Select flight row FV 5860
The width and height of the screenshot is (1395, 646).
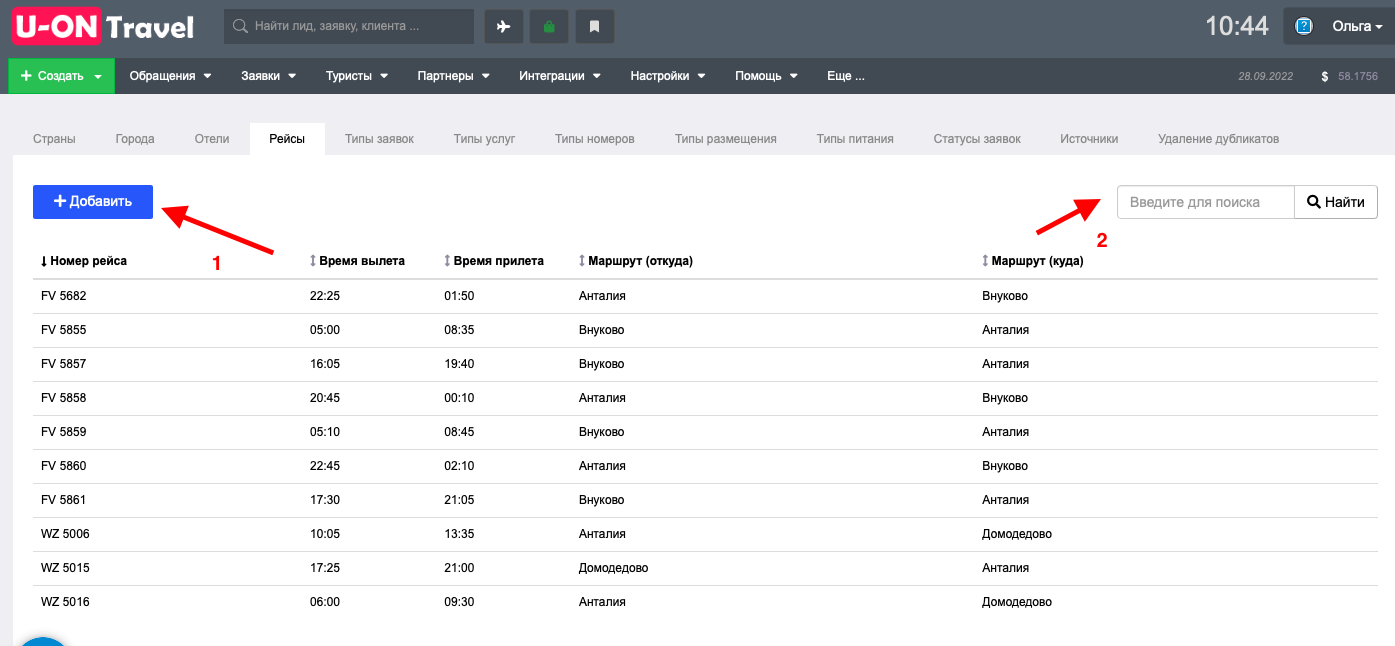click(x=705, y=466)
